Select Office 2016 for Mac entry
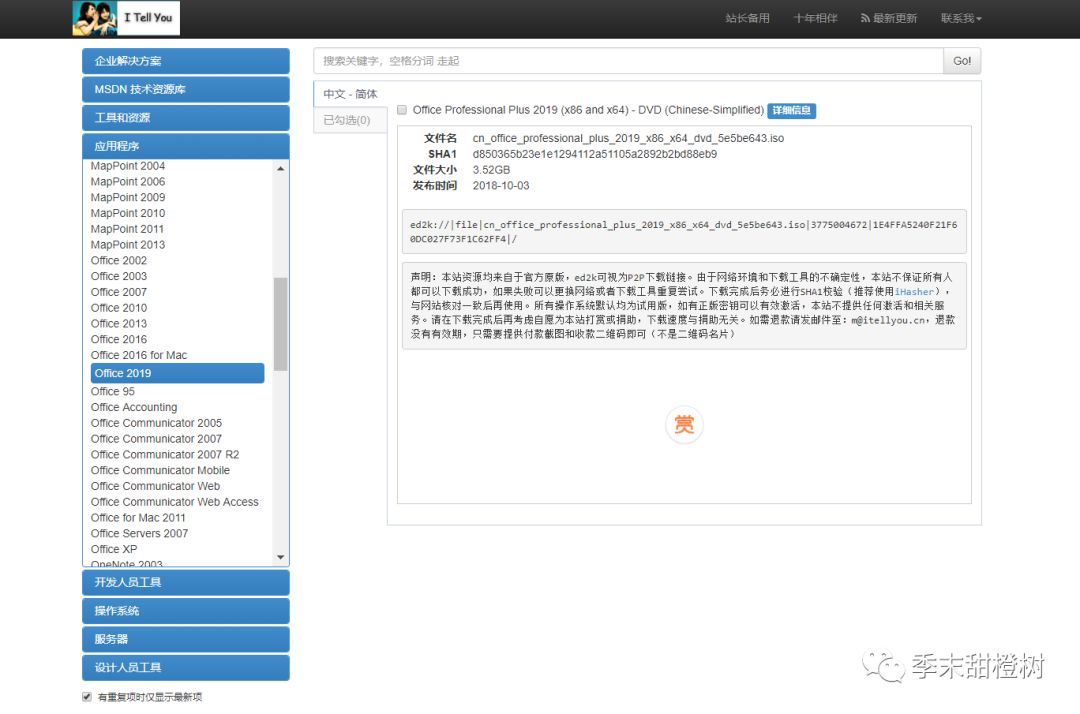 click(x=138, y=356)
